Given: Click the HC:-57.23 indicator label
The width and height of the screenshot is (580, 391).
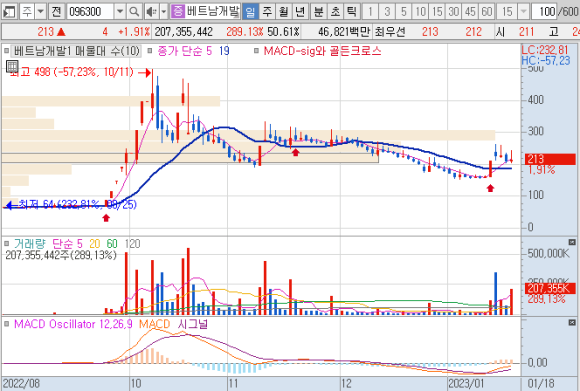Looking at the screenshot, I should pos(546,60).
